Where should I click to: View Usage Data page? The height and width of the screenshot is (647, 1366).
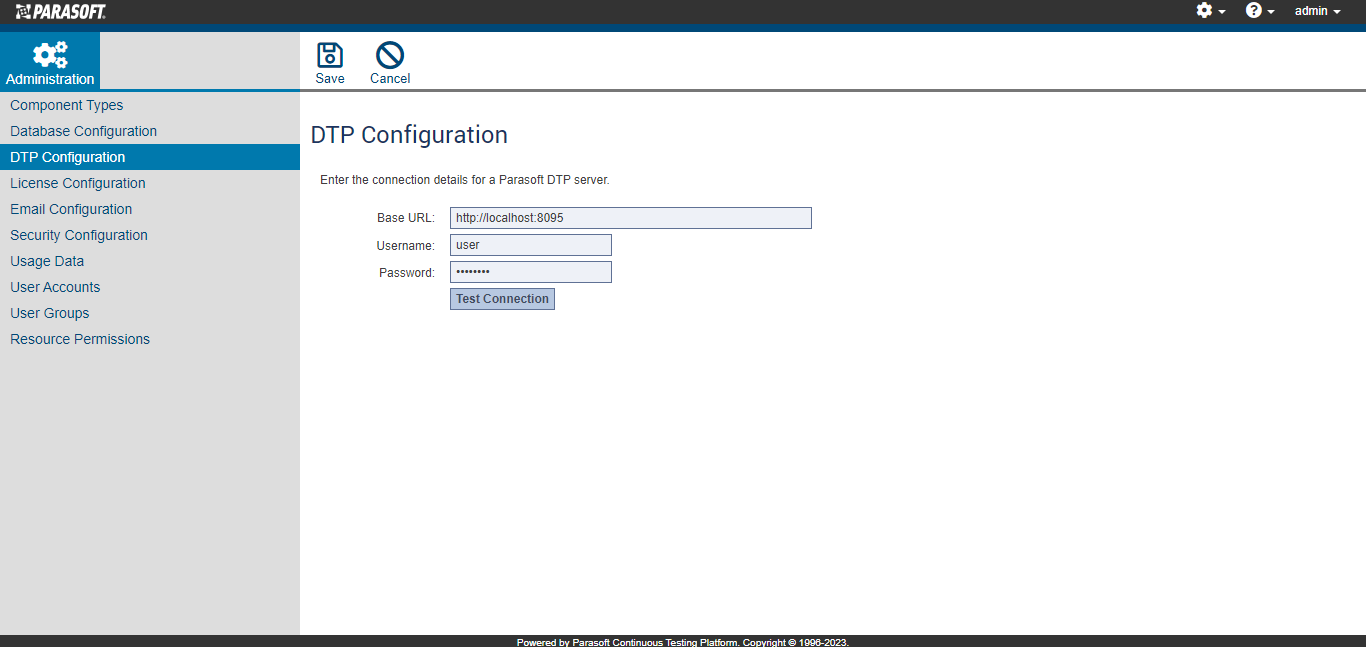pos(150,261)
